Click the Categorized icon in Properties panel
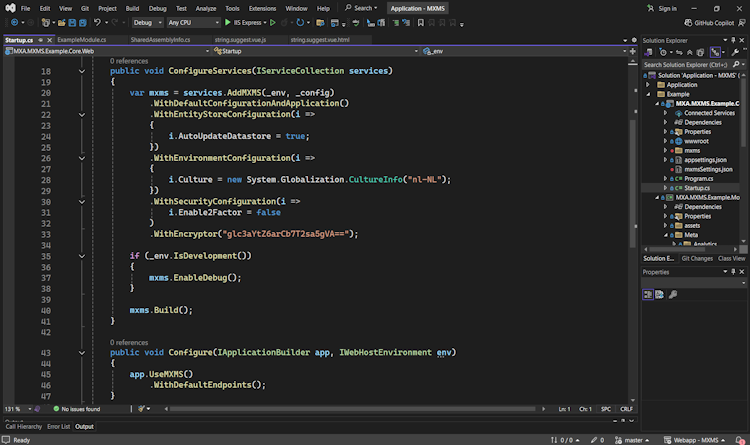Viewport: 750px width, 445px height. click(648, 294)
